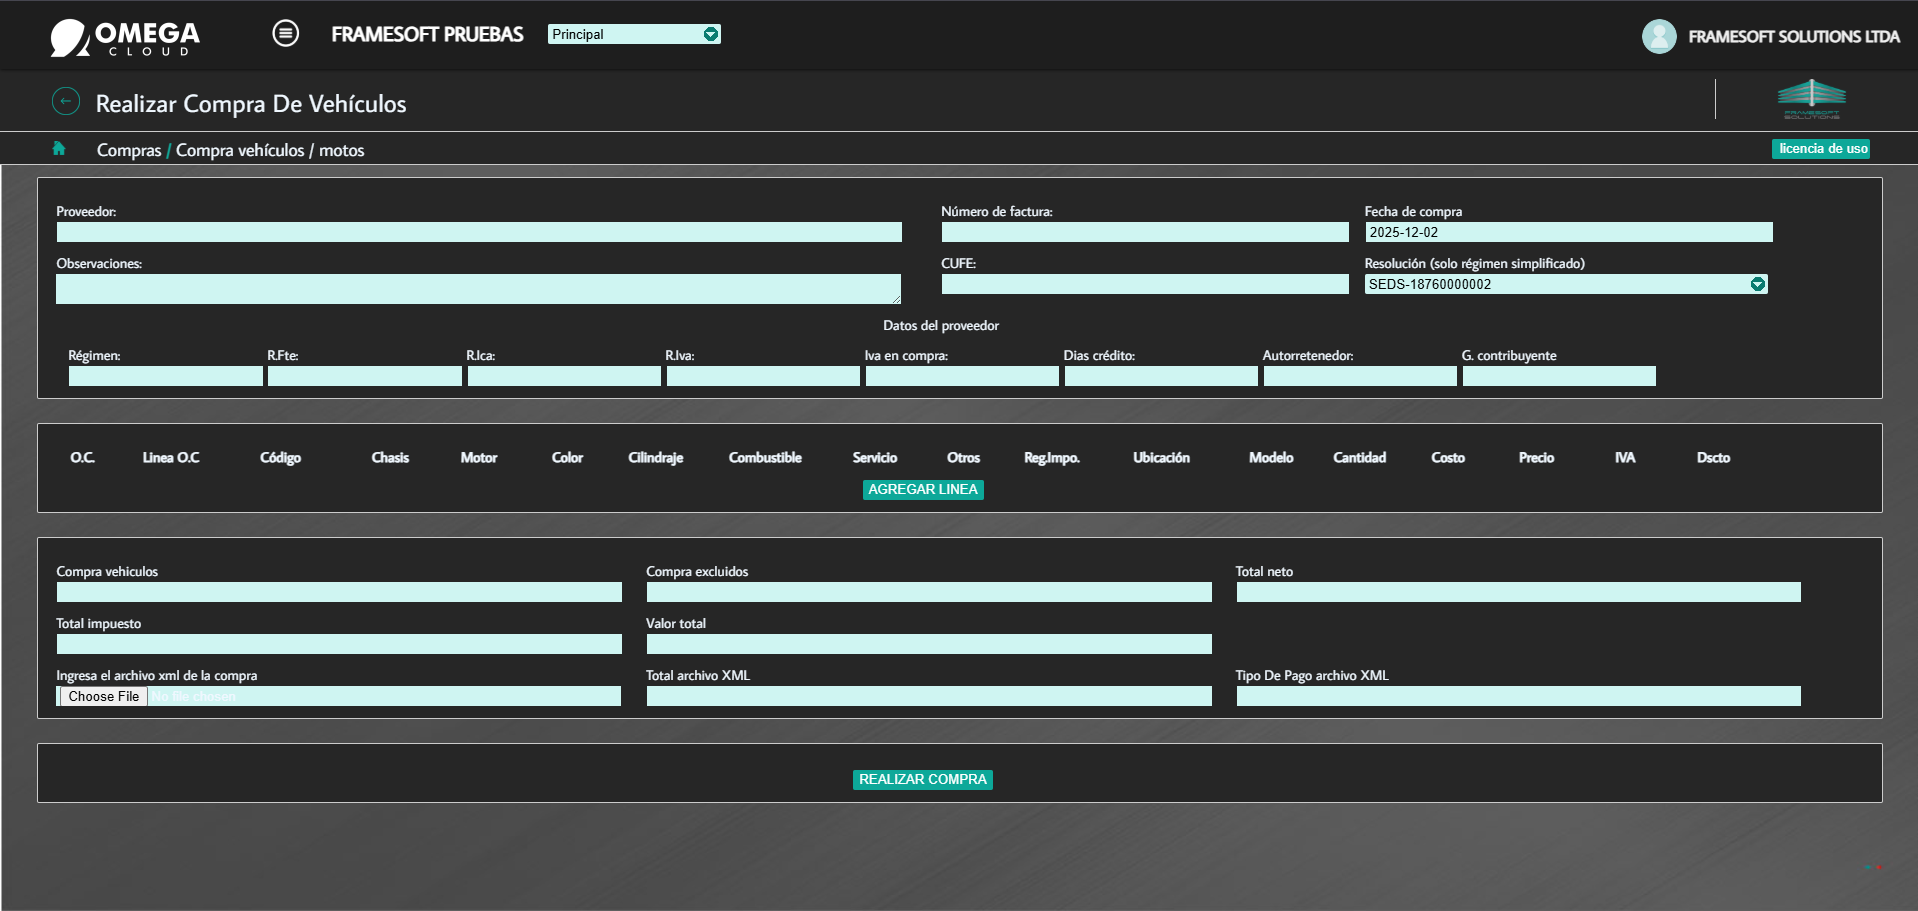Click the AGREGAR LINEA button
The width and height of the screenshot is (1918, 911).
tap(923, 489)
